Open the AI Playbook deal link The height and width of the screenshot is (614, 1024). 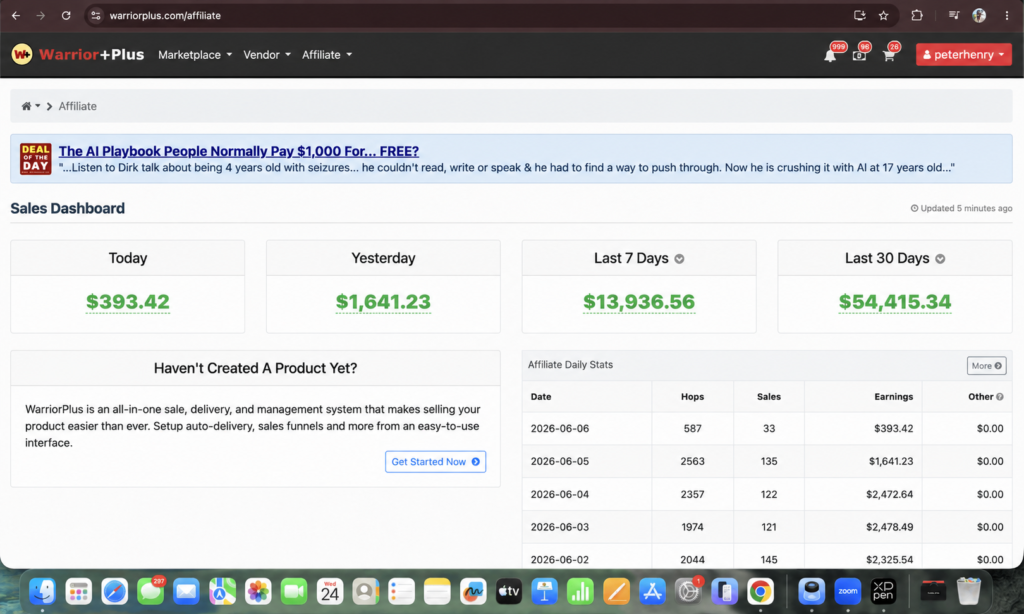click(238, 151)
